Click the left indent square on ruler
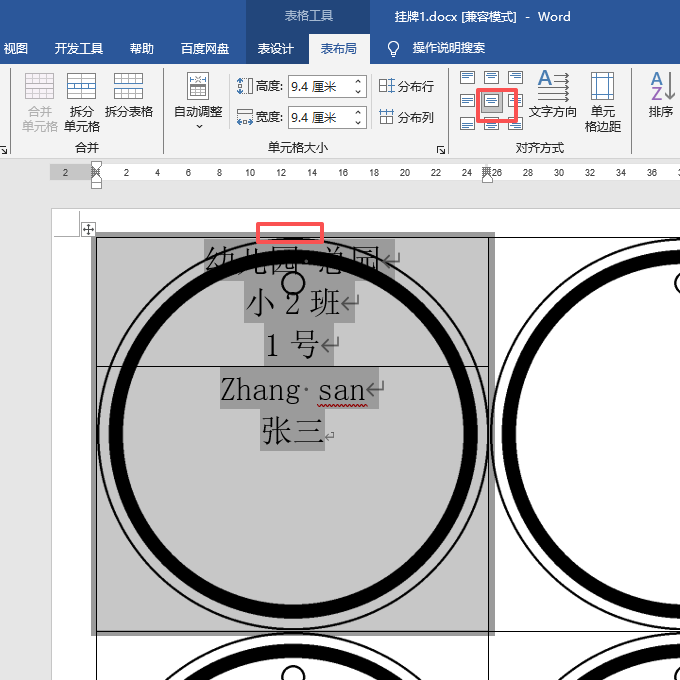Image resolution: width=680 pixels, height=680 pixels. (x=96, y=185)
